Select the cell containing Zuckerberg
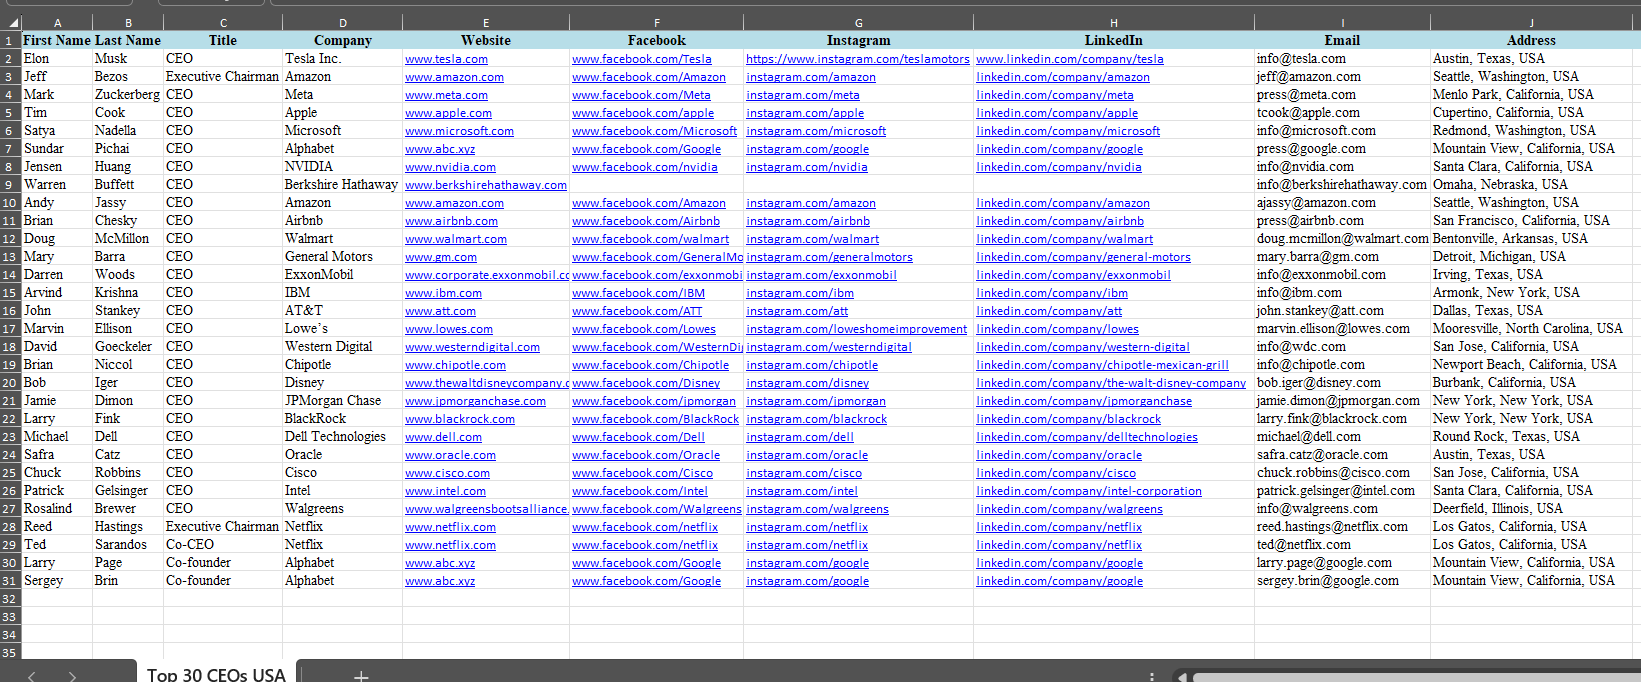The image size is (1641, 682). [x=127, y=94]
